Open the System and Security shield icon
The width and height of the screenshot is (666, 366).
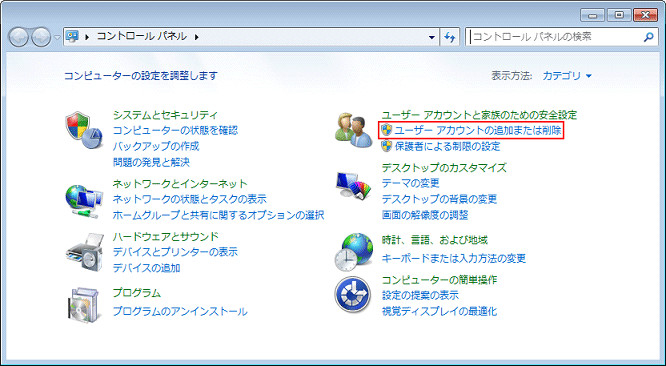click(83, 130)
